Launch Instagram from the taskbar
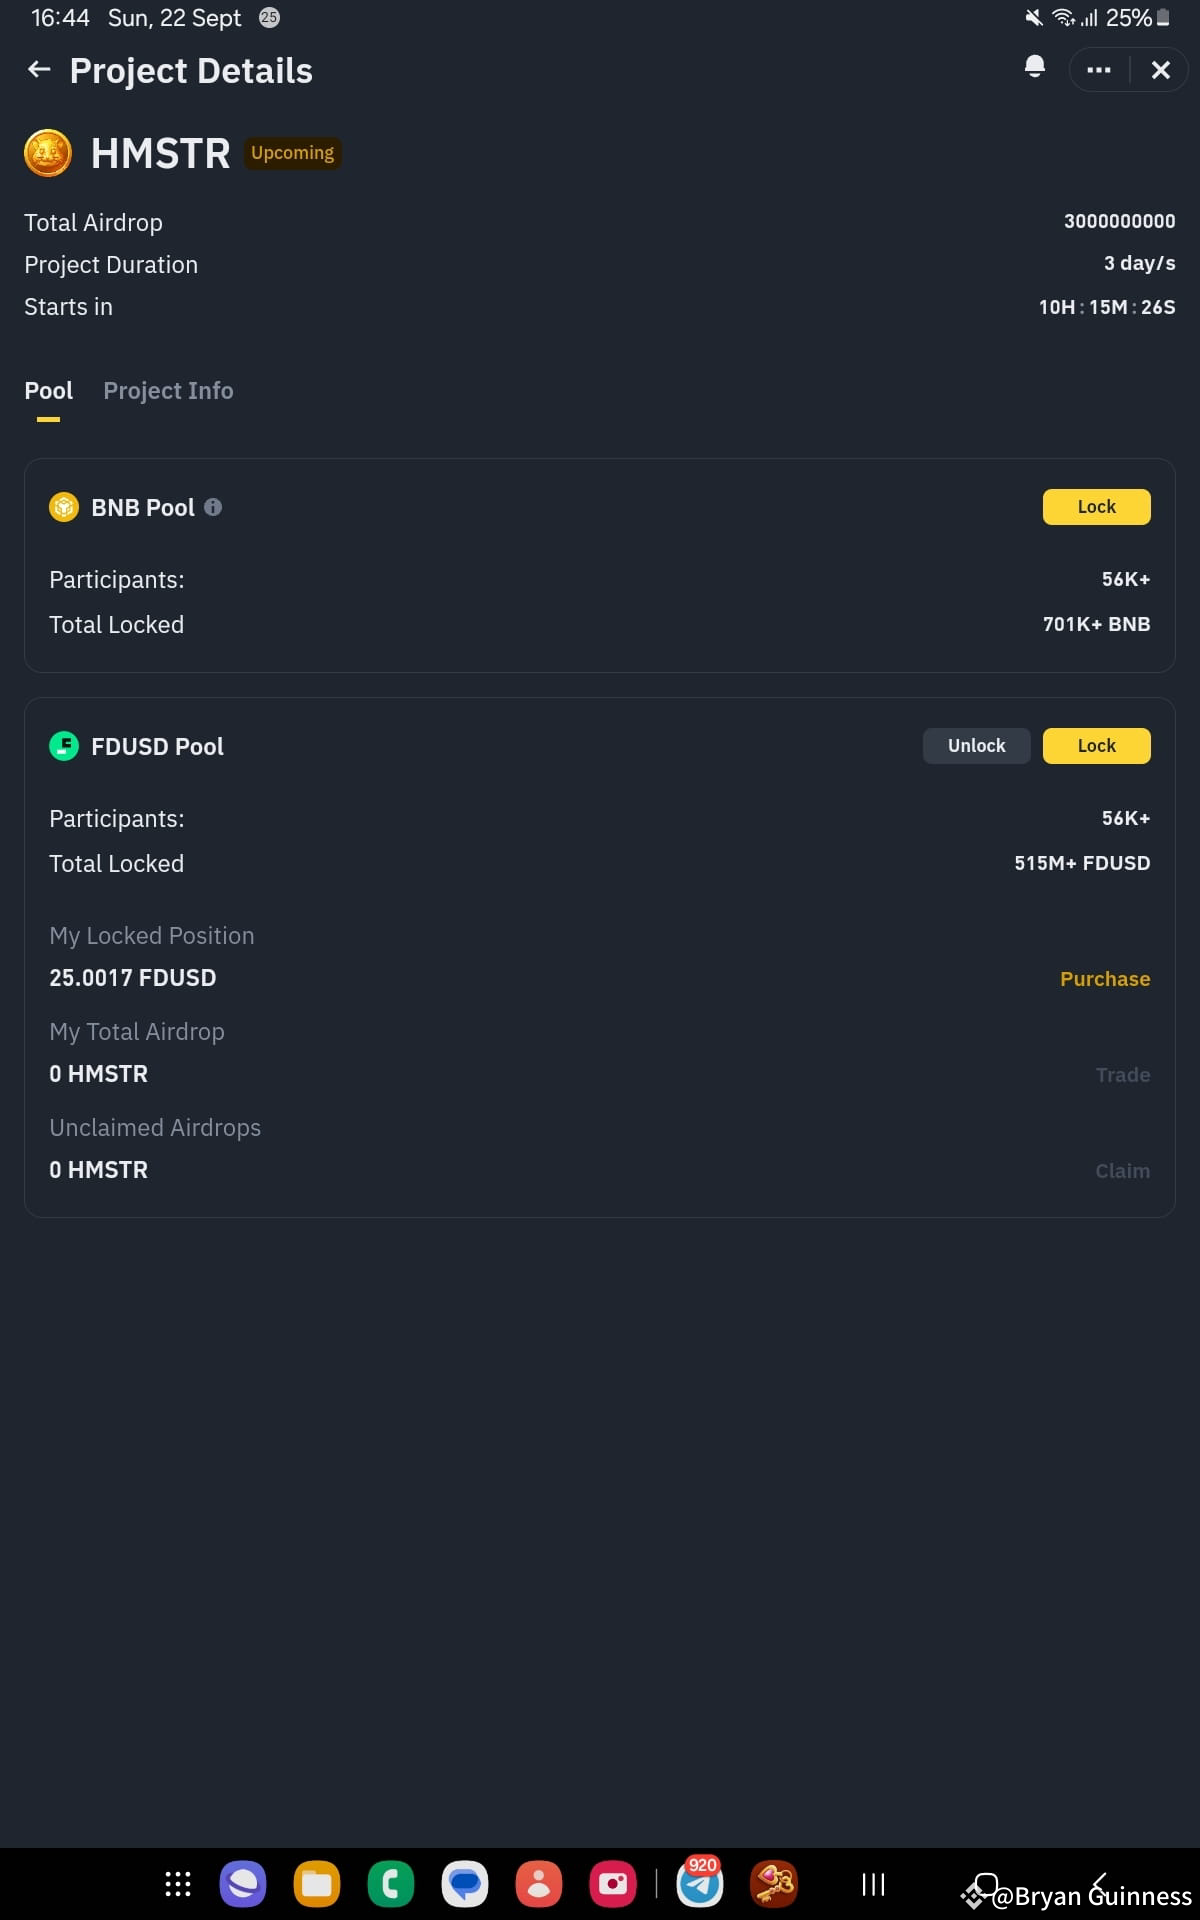Image resolution: width=1200 pixels, height=1920 pixels. 613,1883
